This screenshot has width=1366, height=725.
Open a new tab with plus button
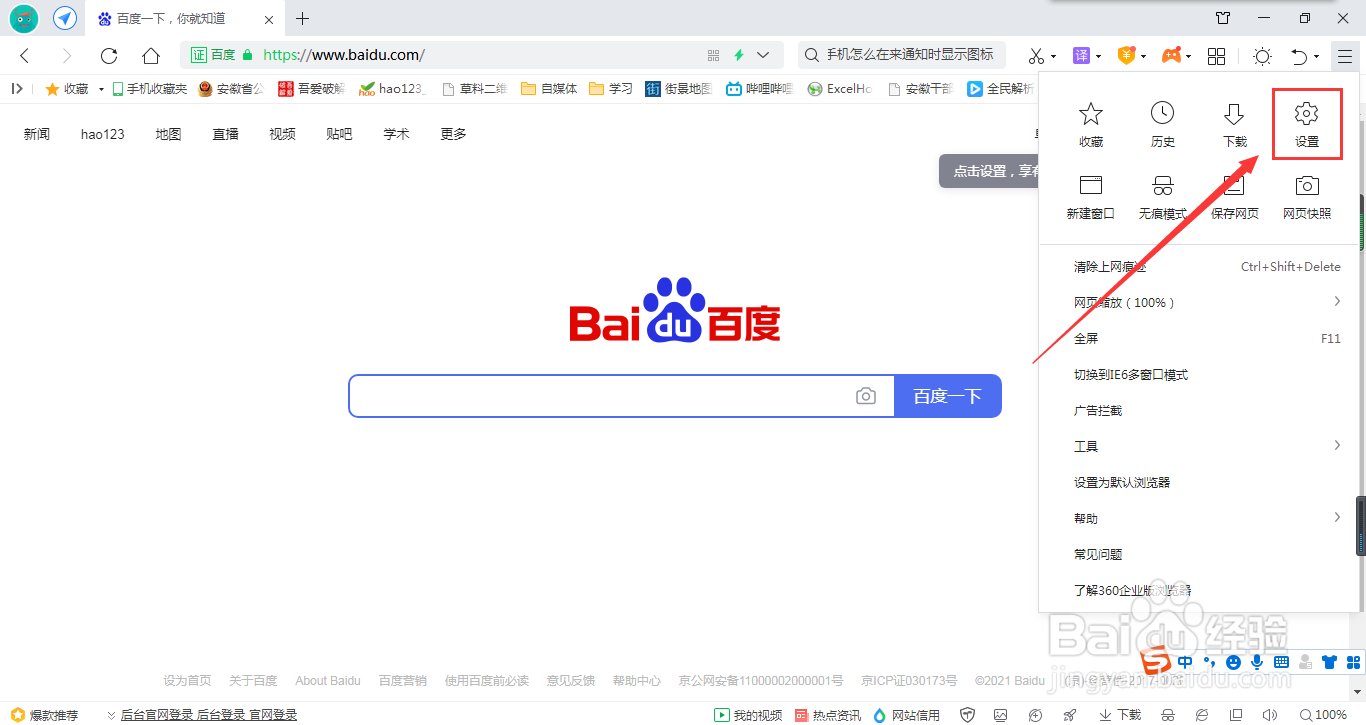(303, 18)
